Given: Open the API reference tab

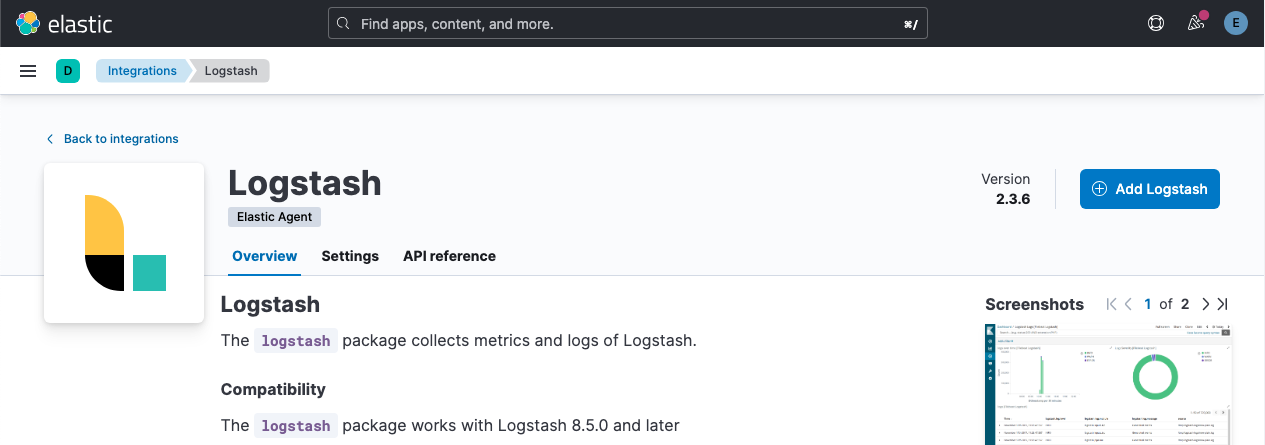Looking at the screenshot, I should pos(449,256).
